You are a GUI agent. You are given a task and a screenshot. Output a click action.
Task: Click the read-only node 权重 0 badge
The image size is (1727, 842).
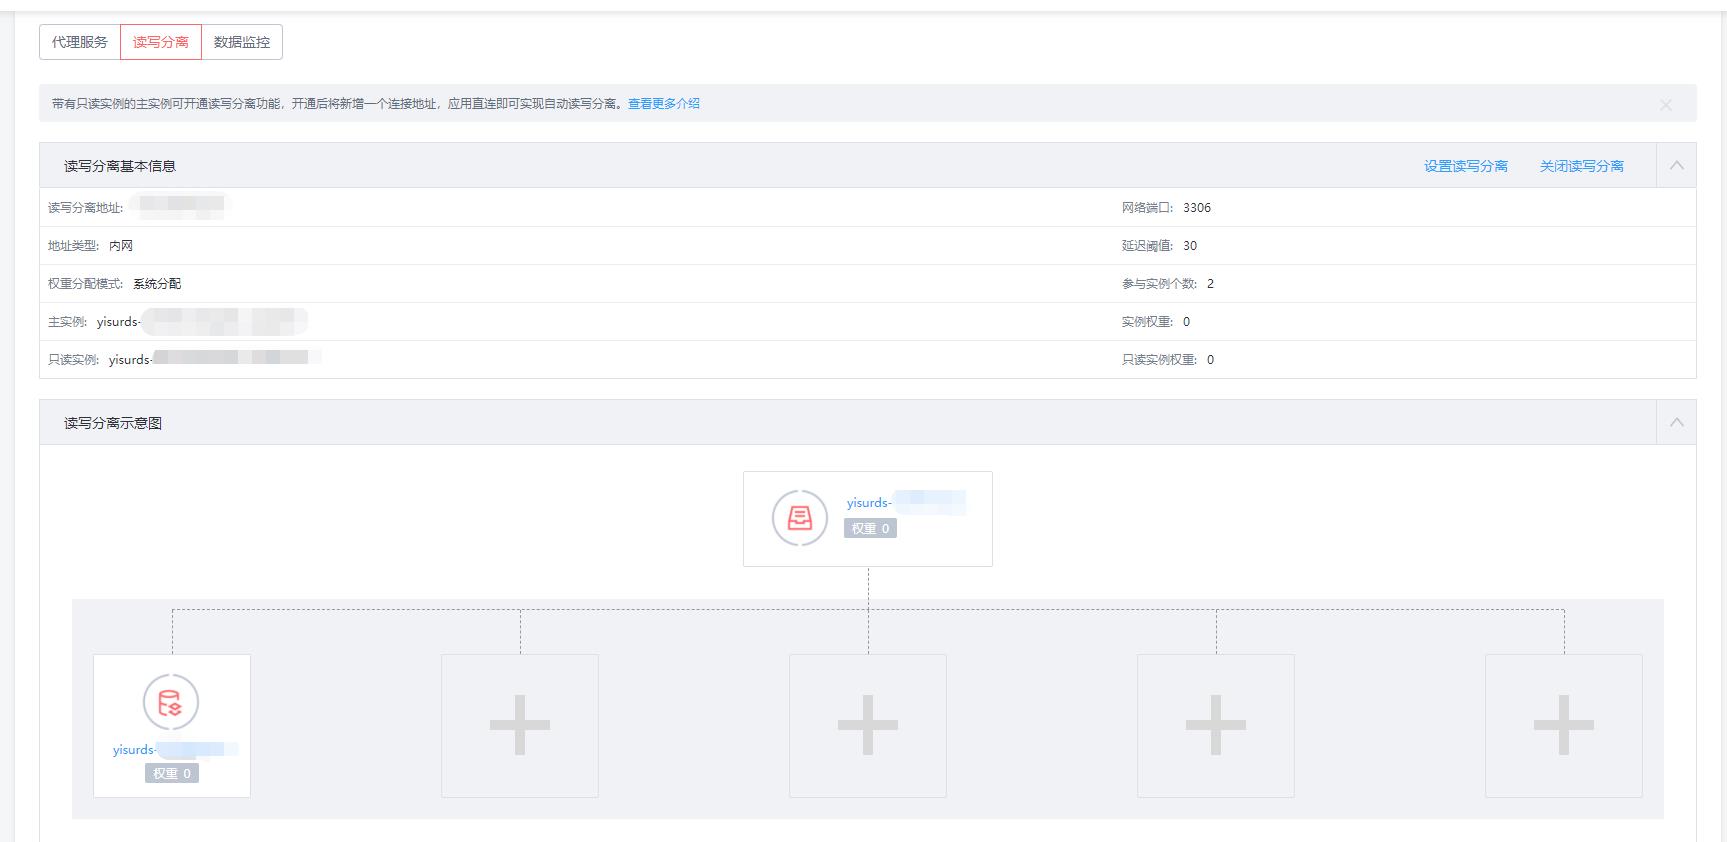pos(172,773)
